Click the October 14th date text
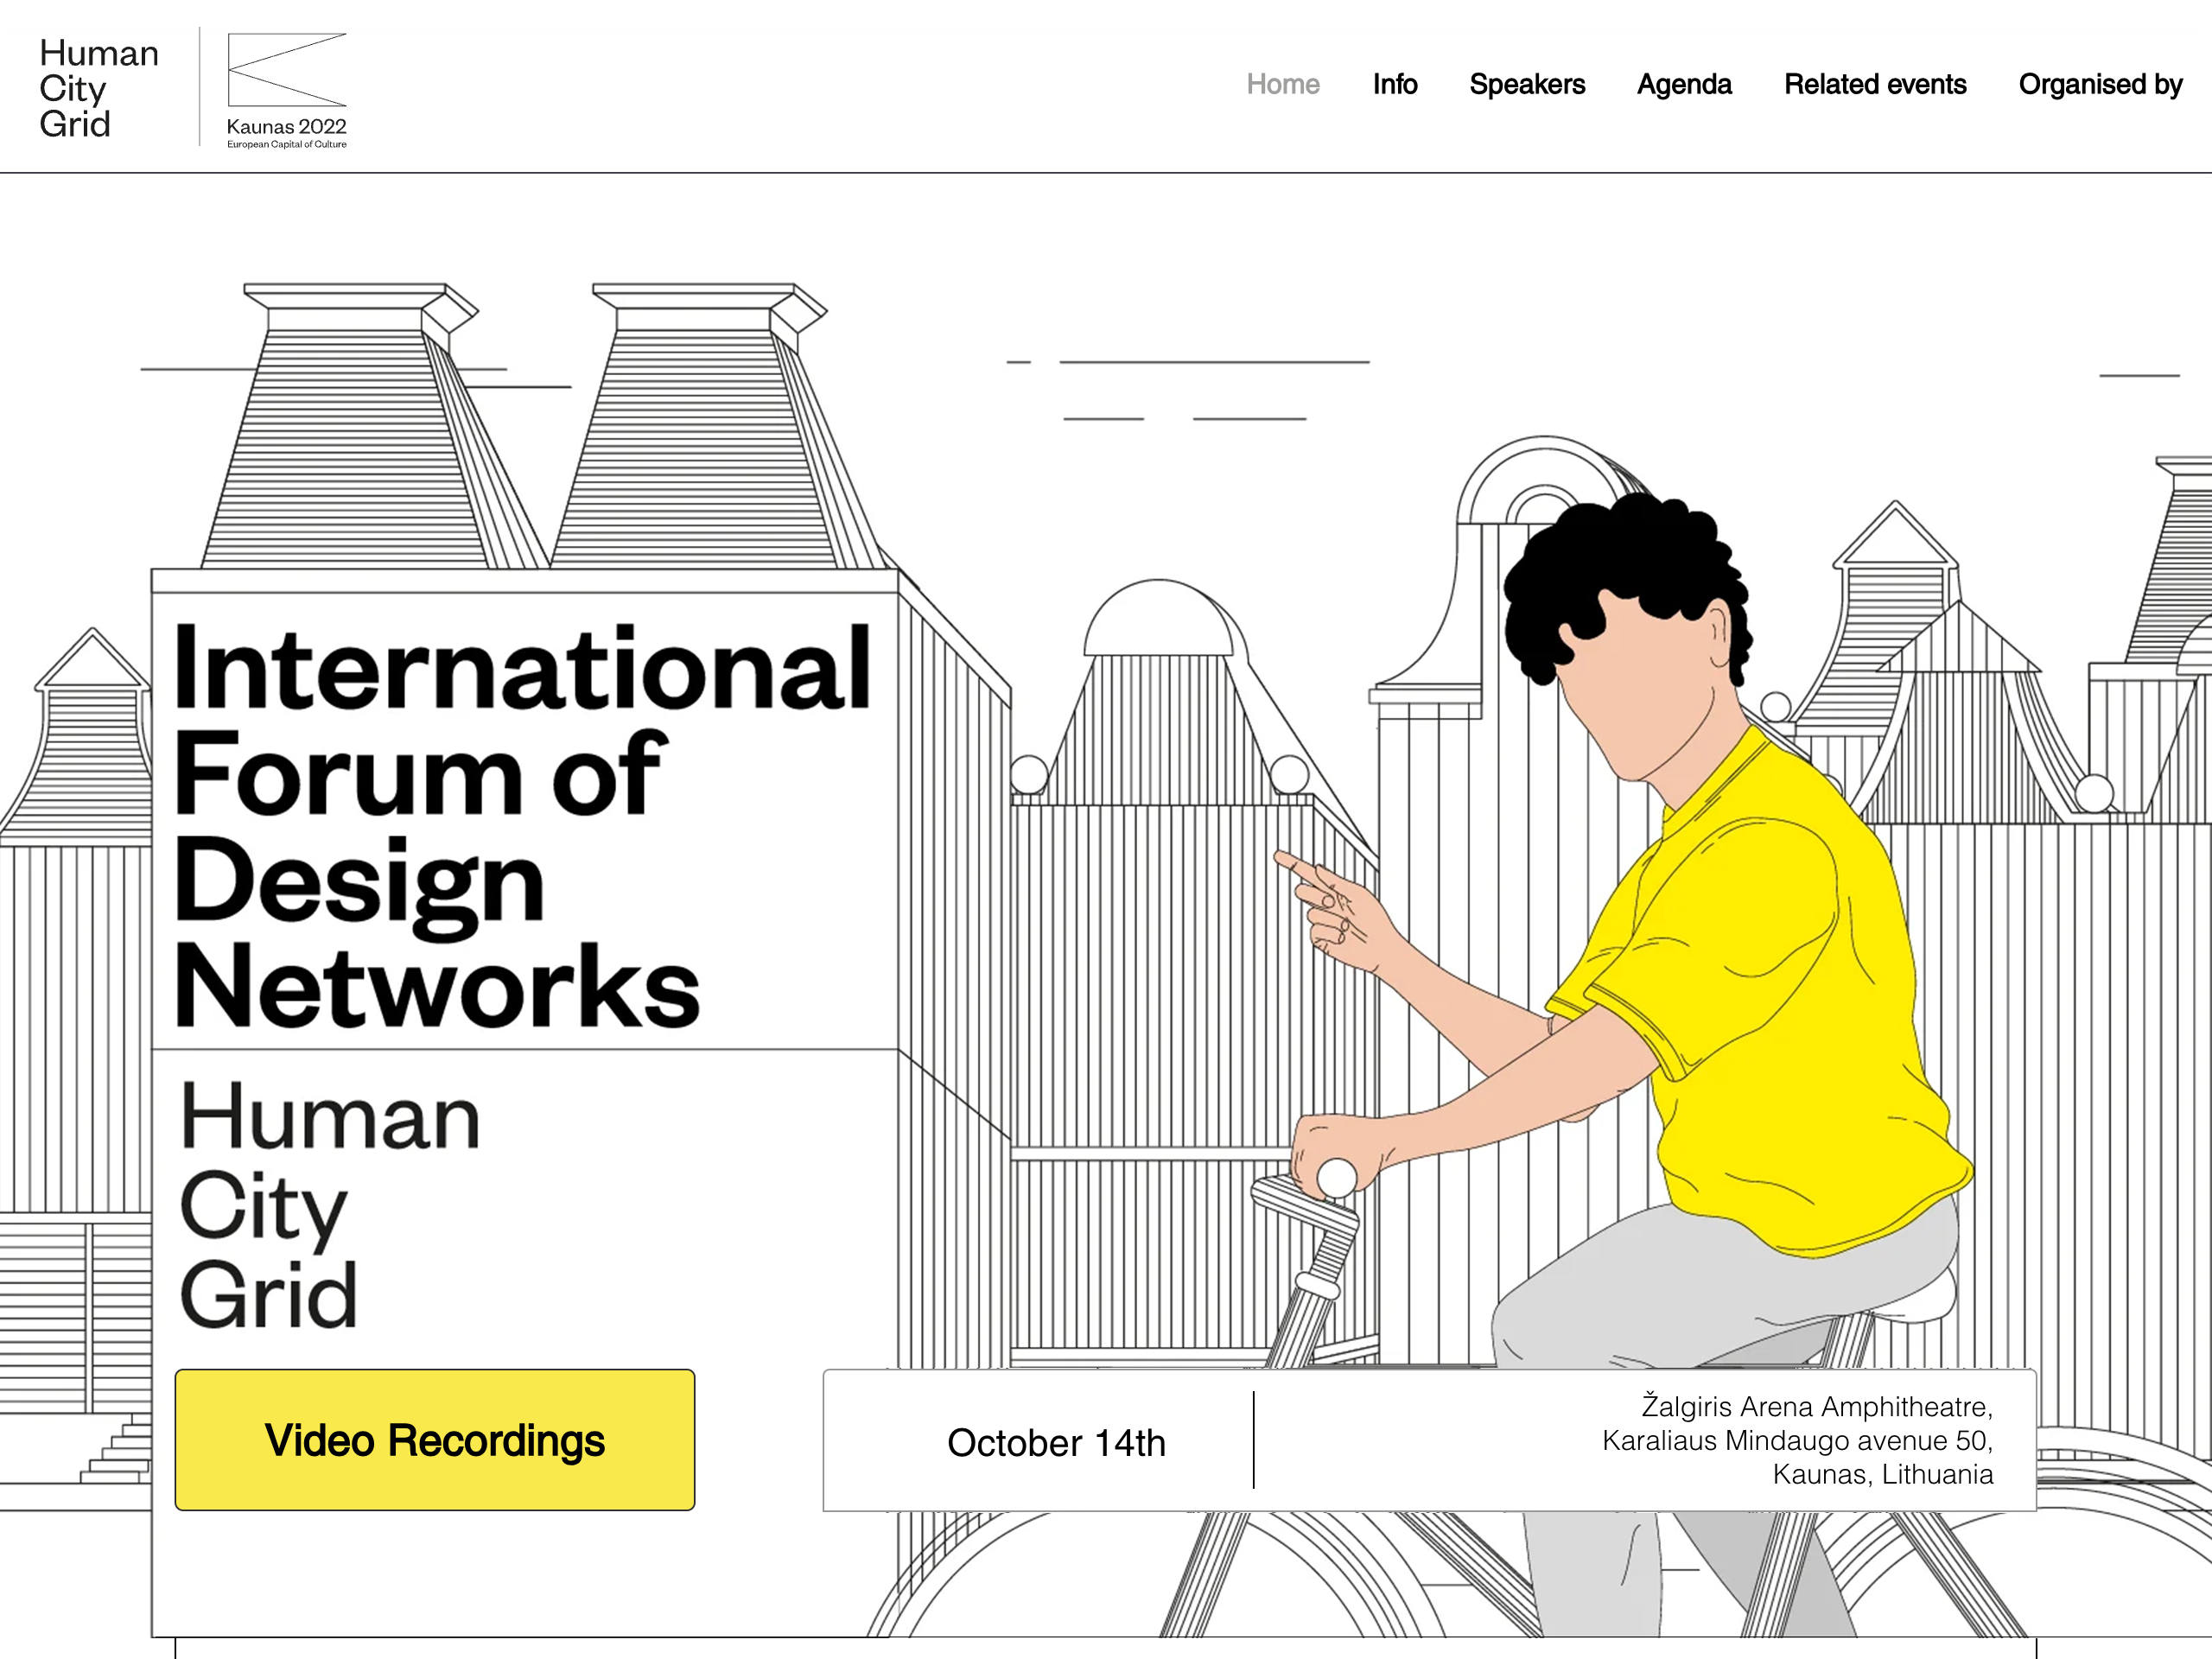The width and height of the screenshot is (2212, 1659). (1056, 1442)
